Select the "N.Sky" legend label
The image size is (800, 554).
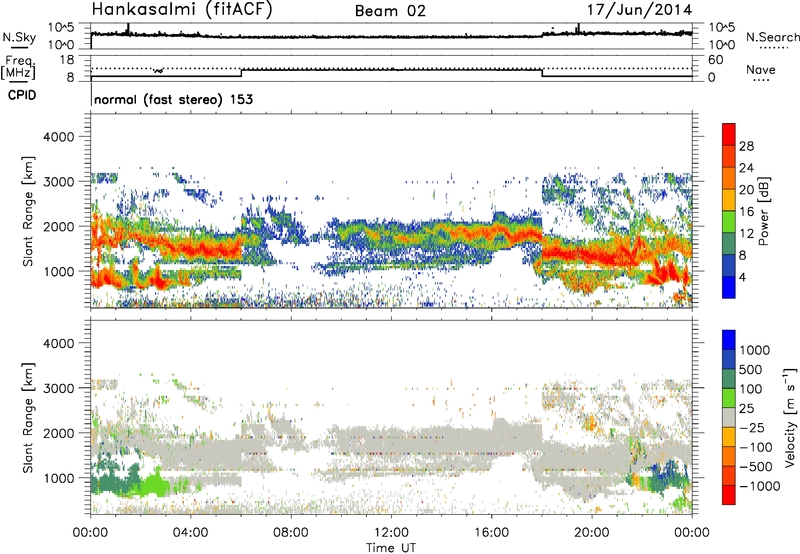point(19,37)
